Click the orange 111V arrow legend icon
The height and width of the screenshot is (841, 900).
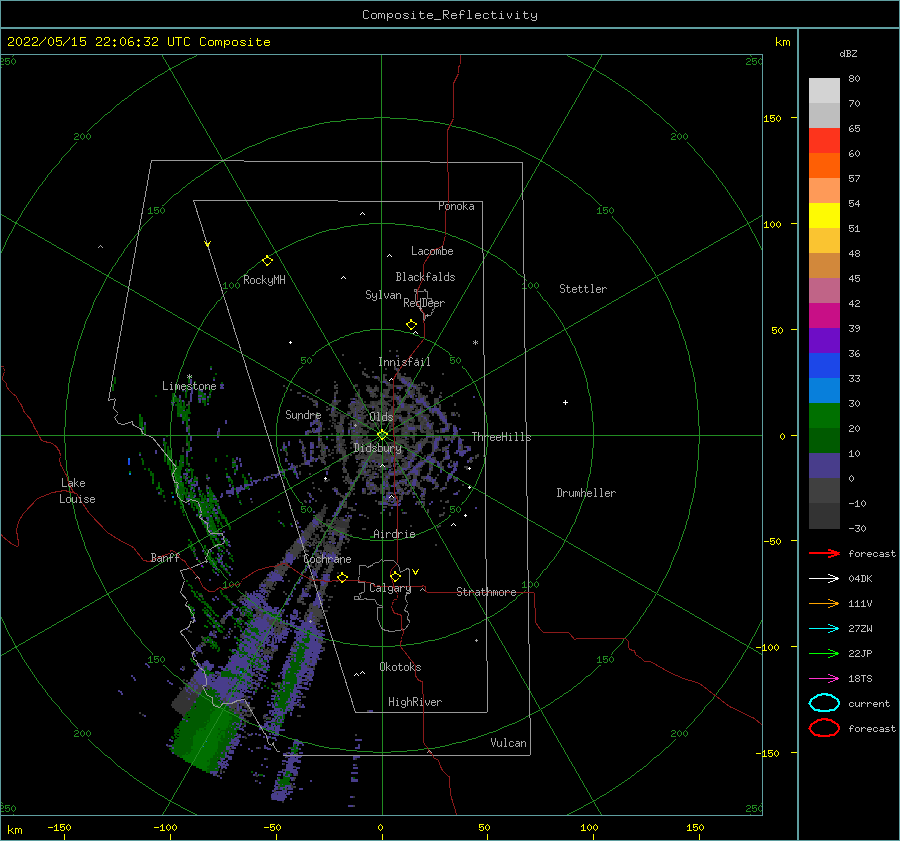(824, 603)
